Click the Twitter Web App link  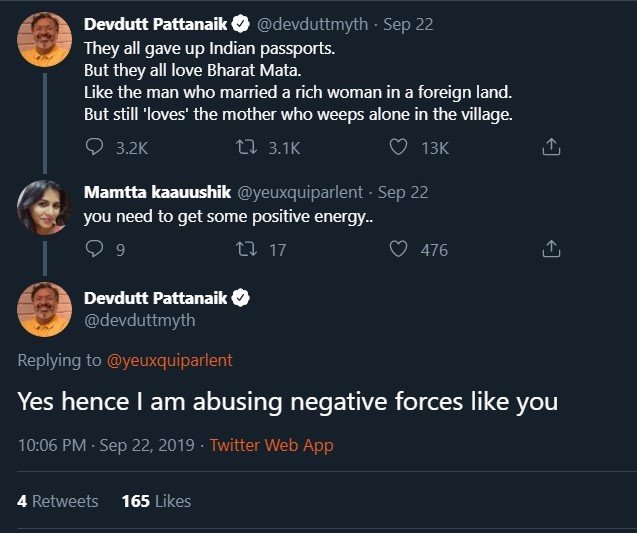271,445
